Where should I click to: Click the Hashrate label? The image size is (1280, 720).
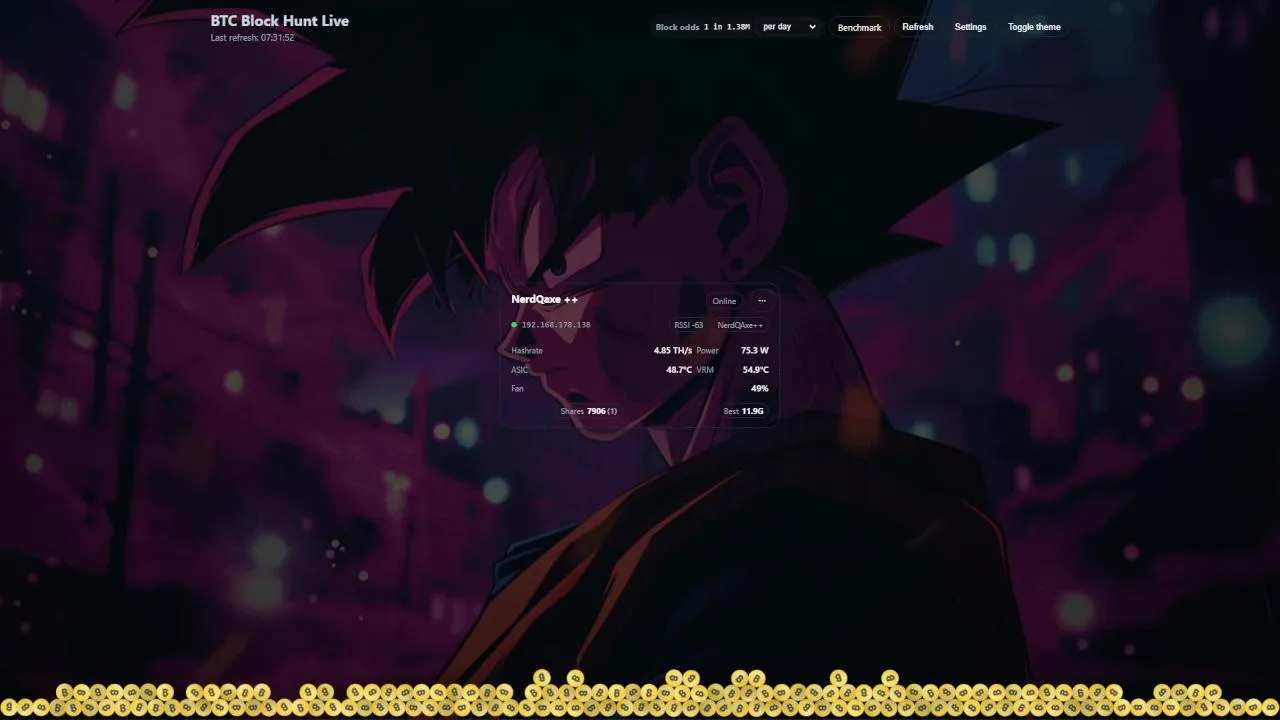tap(527, 351)
